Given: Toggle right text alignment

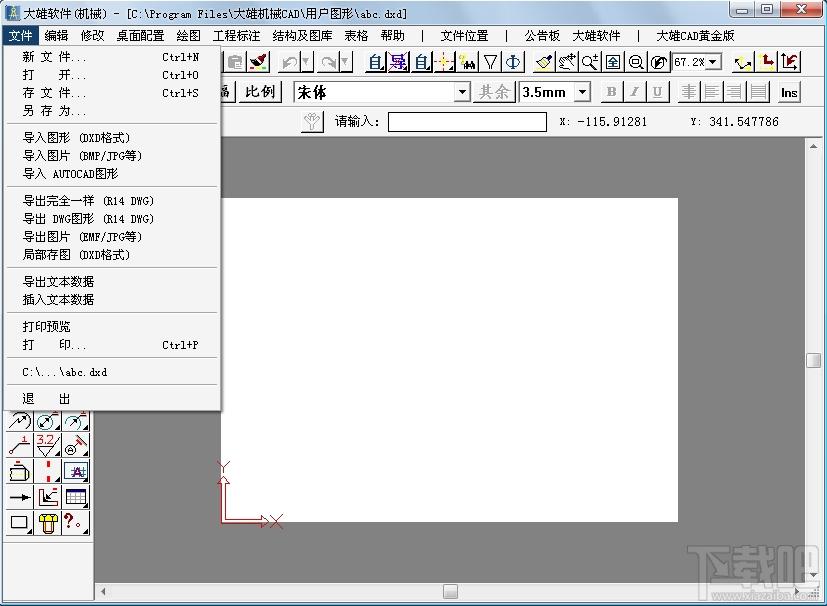Looking at the screenshot, I should point(735,92).
